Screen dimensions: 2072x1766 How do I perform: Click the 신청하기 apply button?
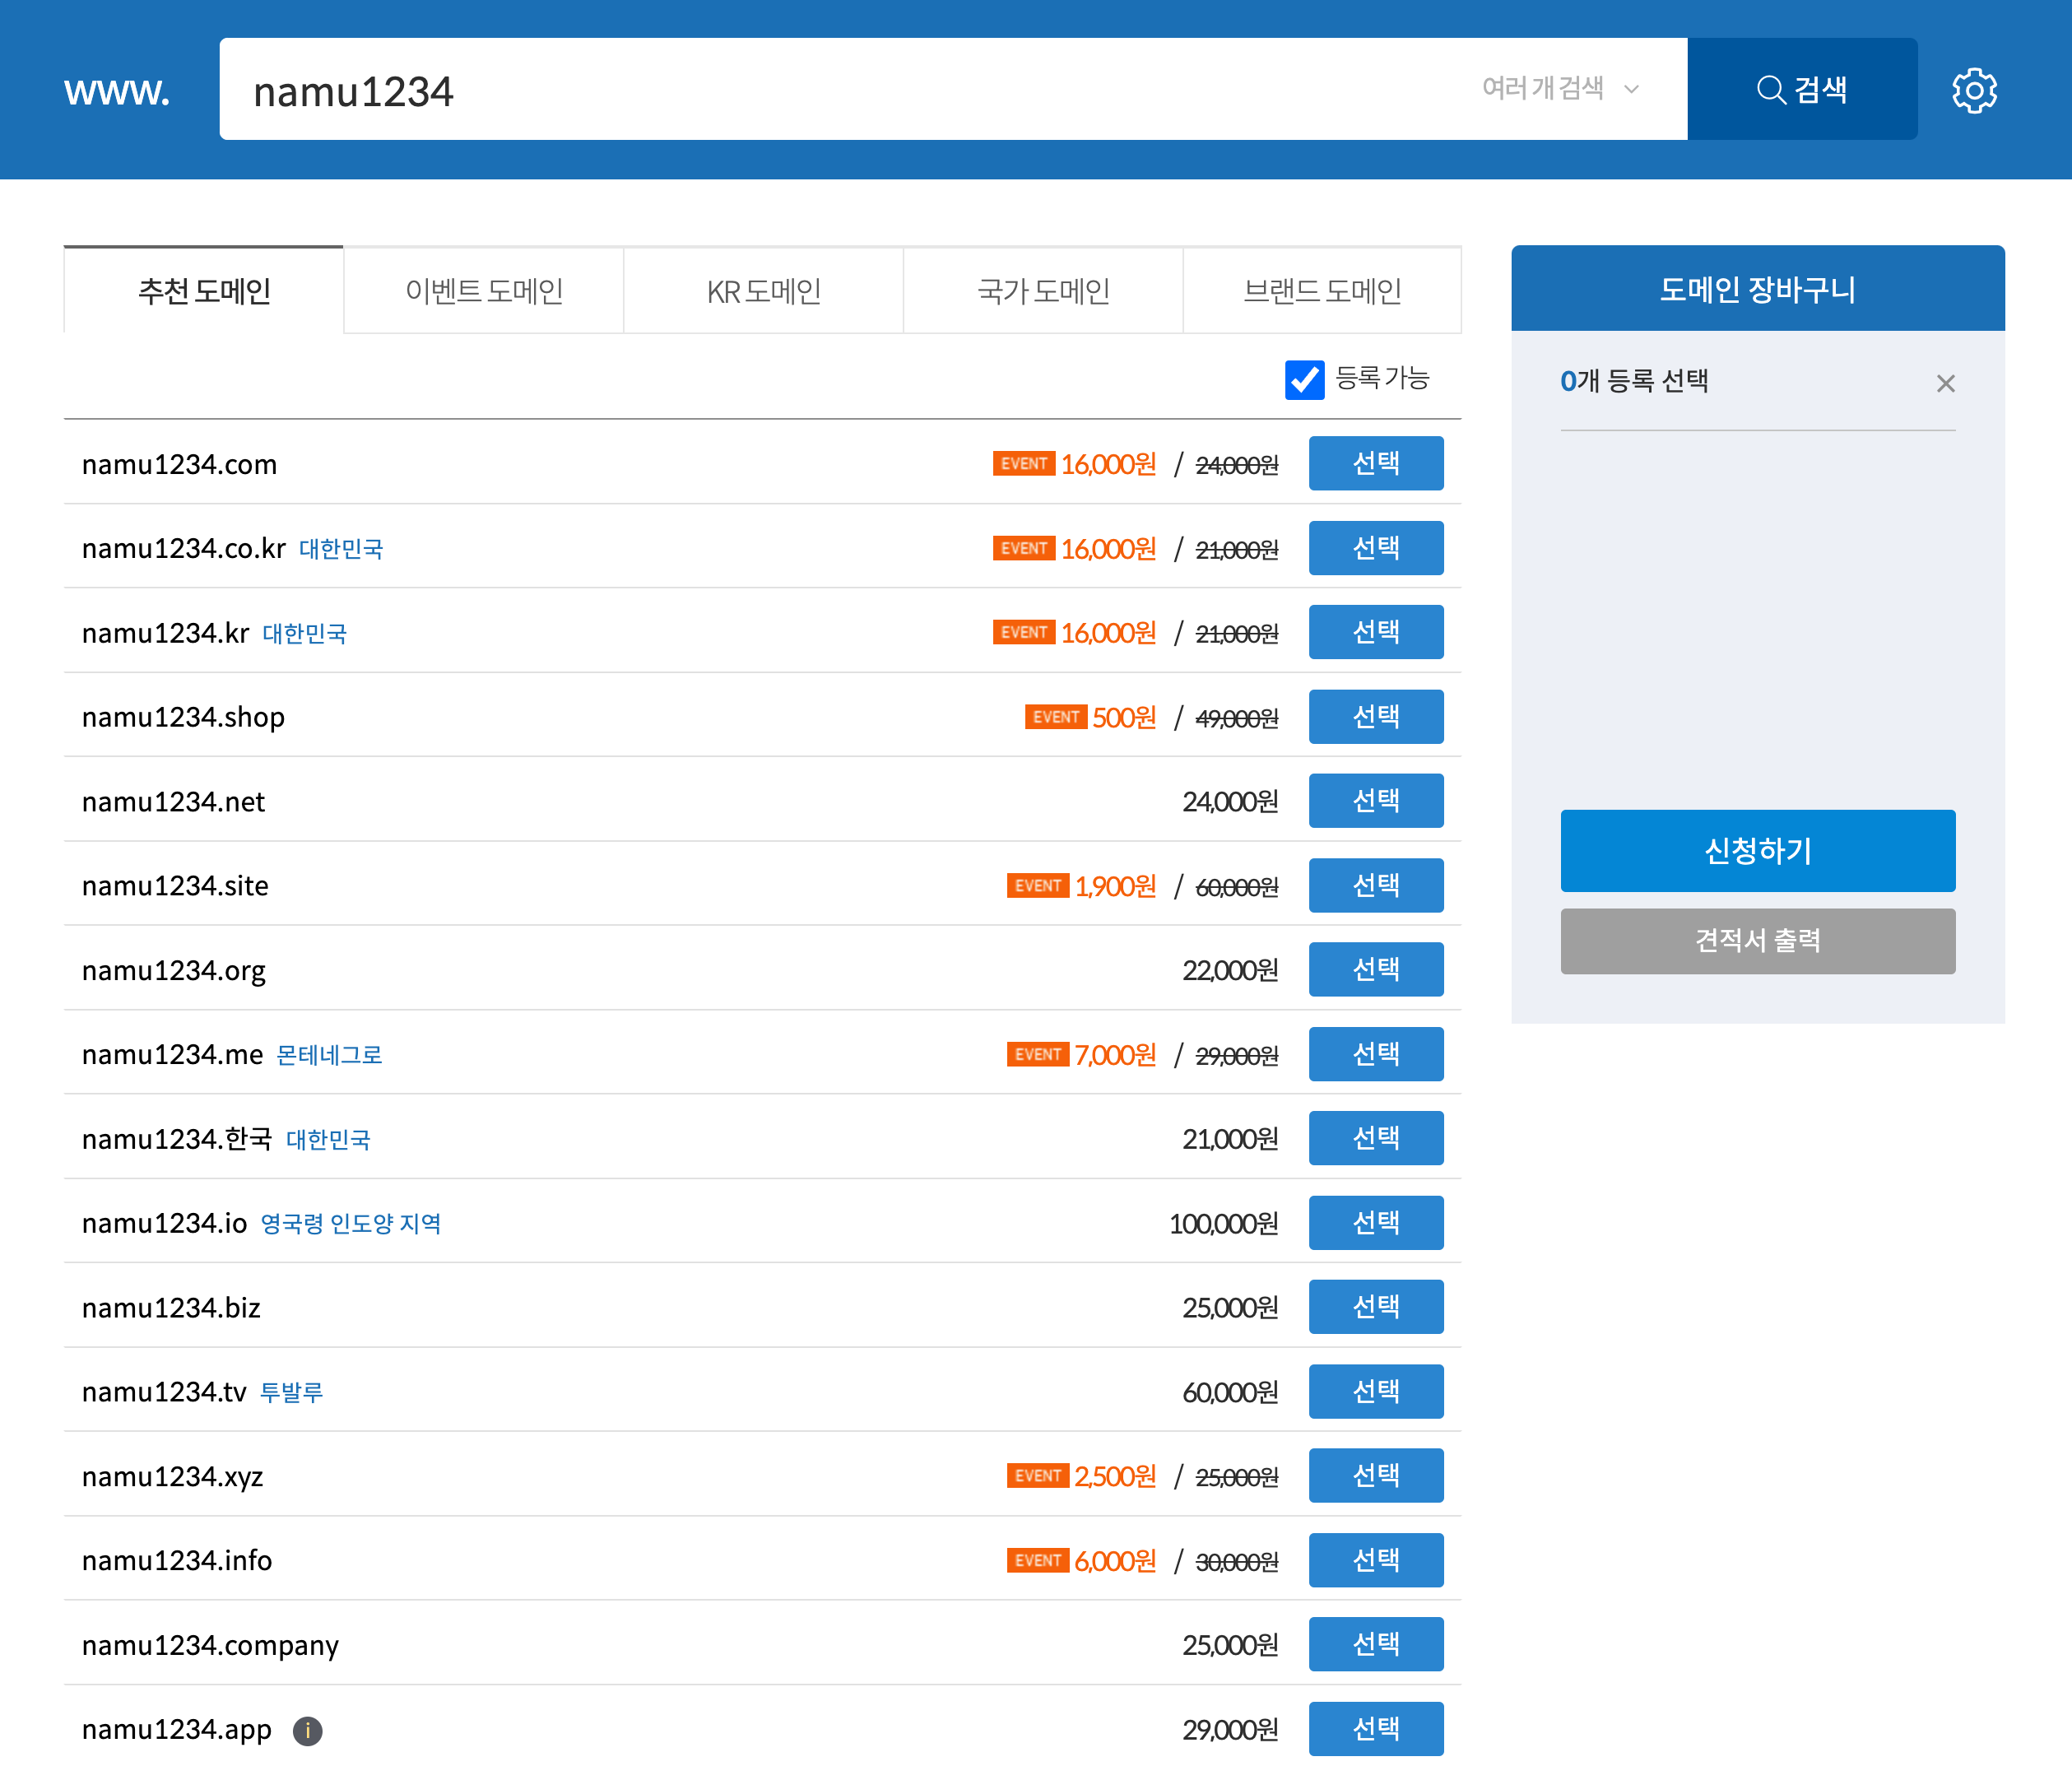point(1757,851)
